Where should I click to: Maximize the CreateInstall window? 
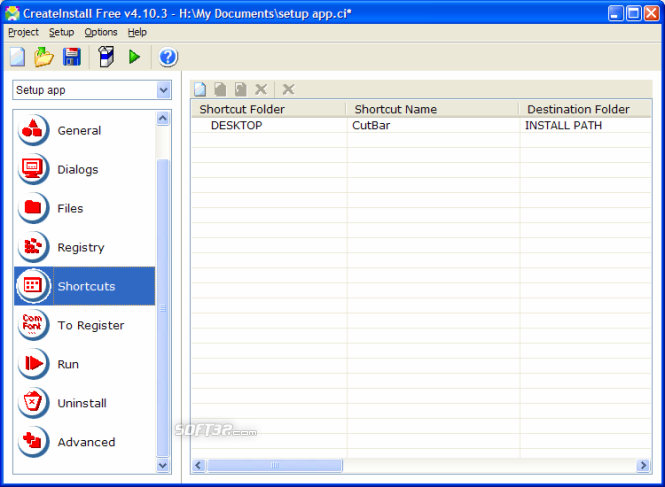click(x=634, y=13)
